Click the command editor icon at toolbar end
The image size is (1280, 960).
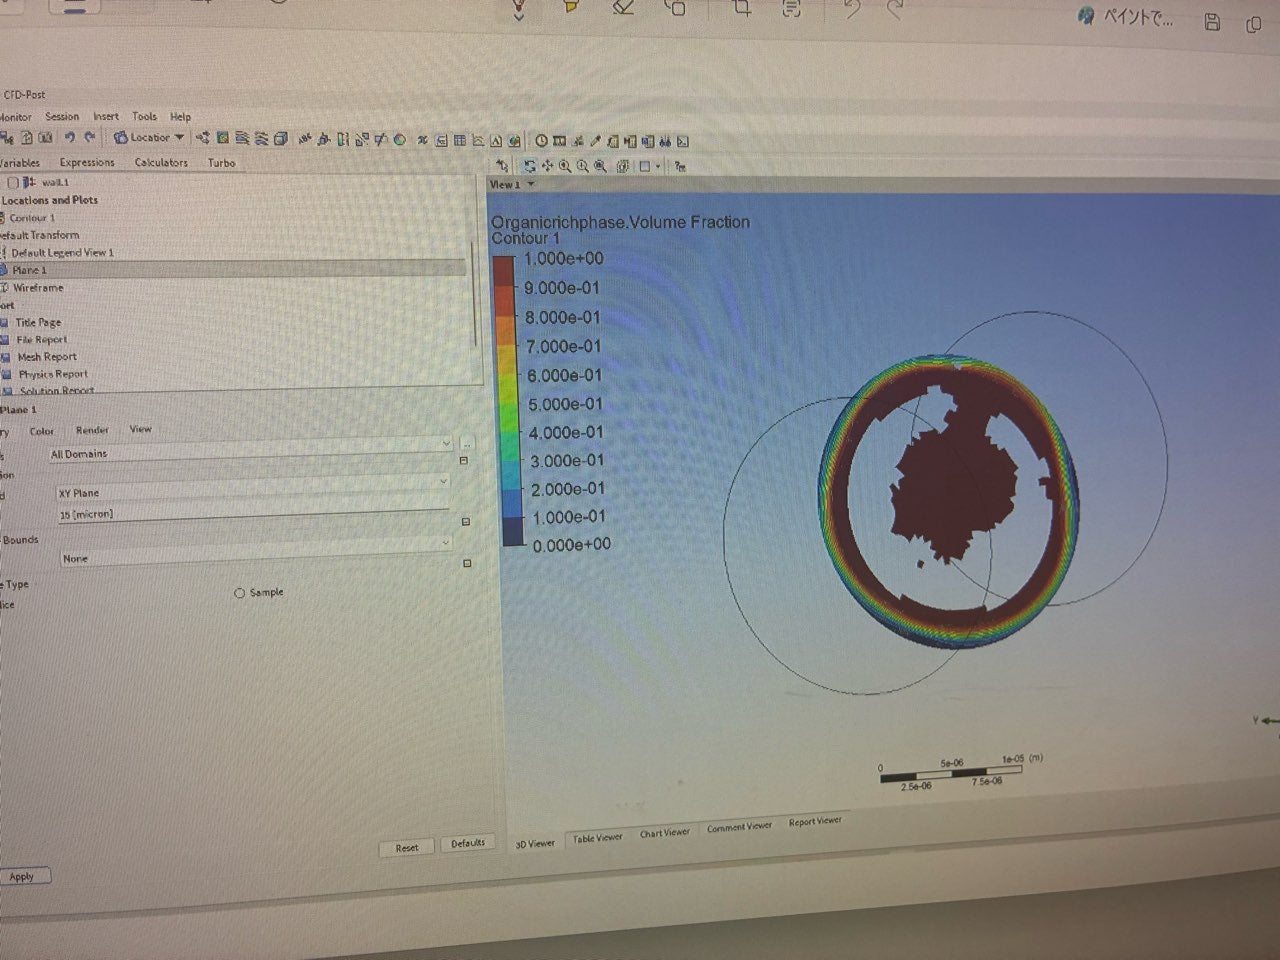pyautogui.click(x=684, y=142)
